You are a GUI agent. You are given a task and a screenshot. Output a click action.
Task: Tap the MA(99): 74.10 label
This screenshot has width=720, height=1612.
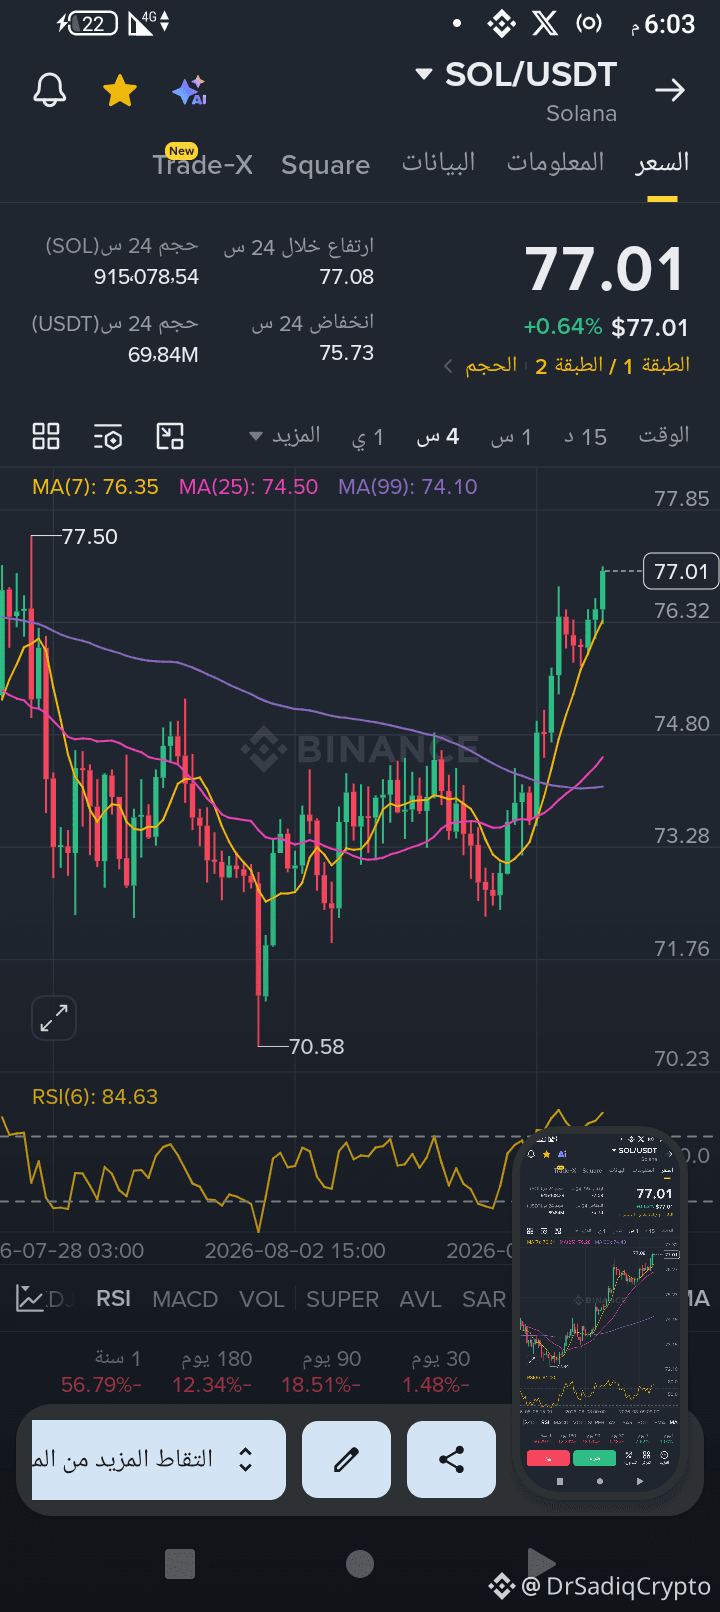(x=408, y=487)
